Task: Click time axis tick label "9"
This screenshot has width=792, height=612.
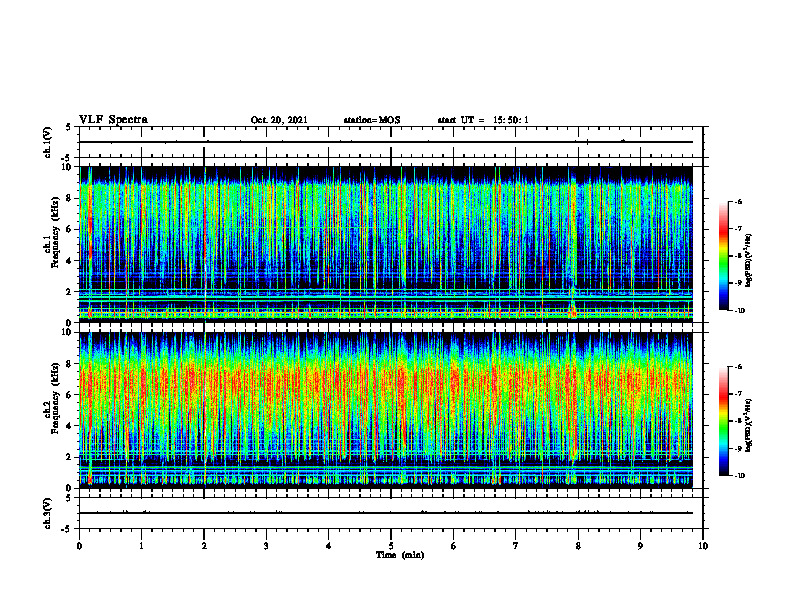Action: (640, 546)
